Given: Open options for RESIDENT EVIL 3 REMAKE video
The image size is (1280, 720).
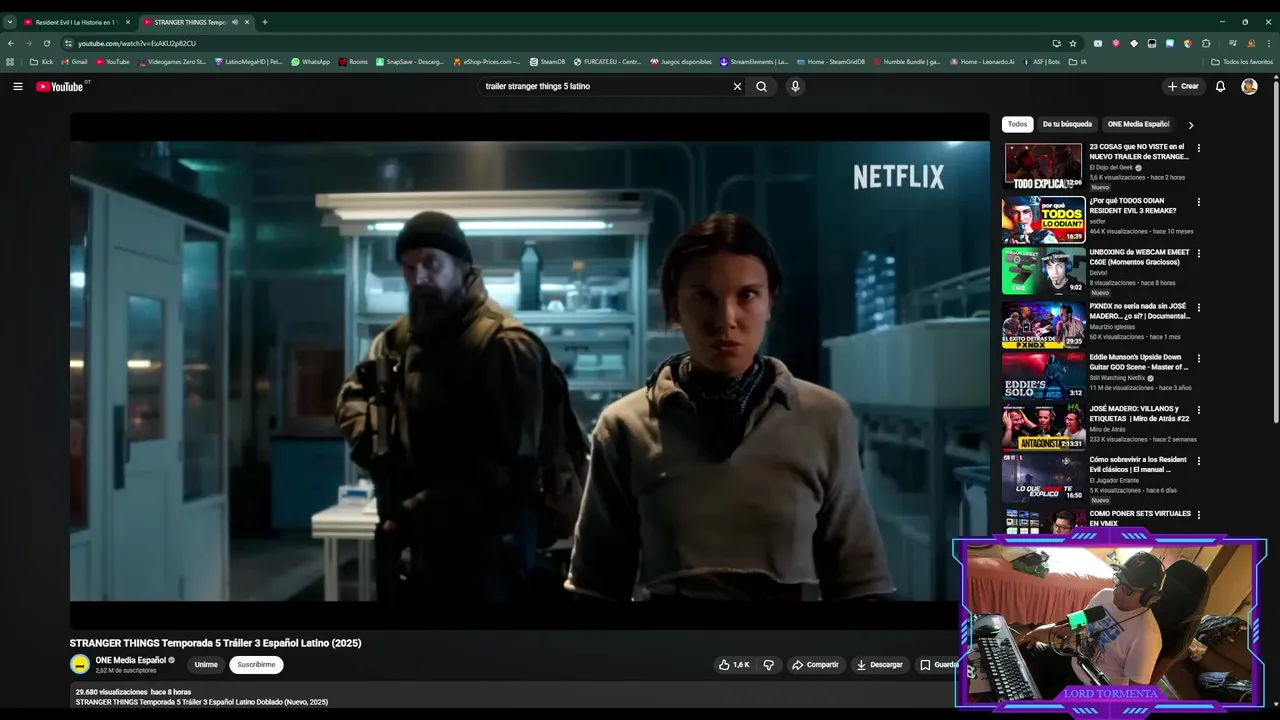Looking at the screenshot, I should pos(1199,202).
